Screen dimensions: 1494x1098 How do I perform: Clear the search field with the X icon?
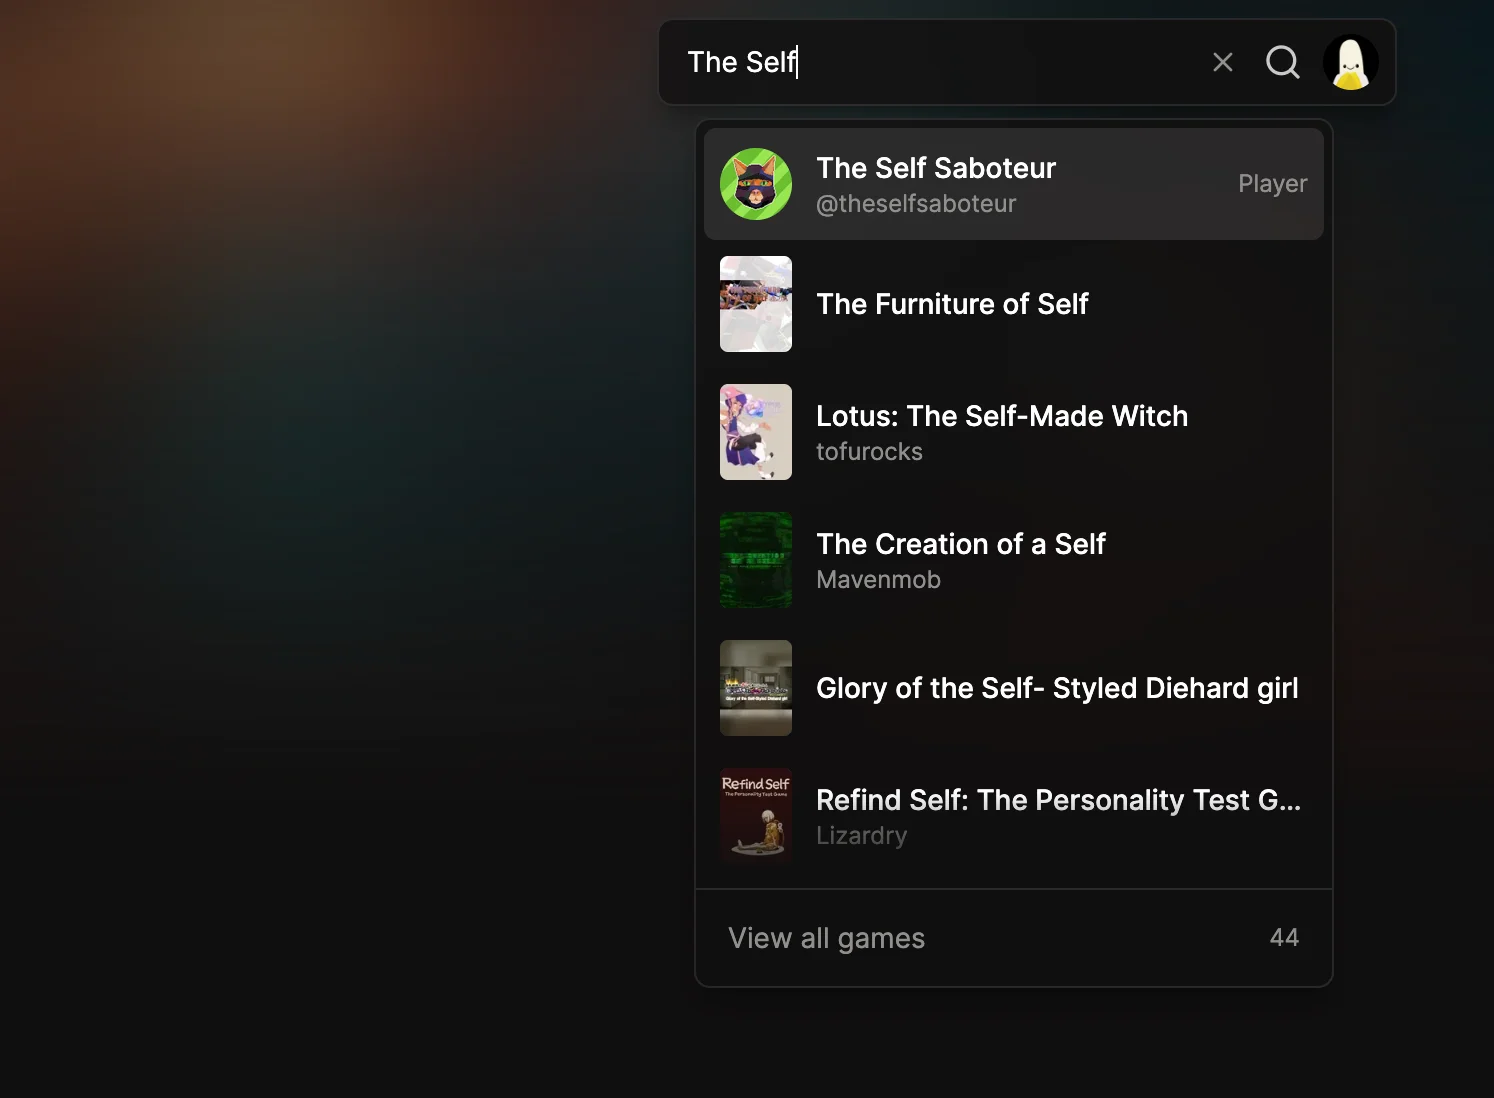[1222, 62]
